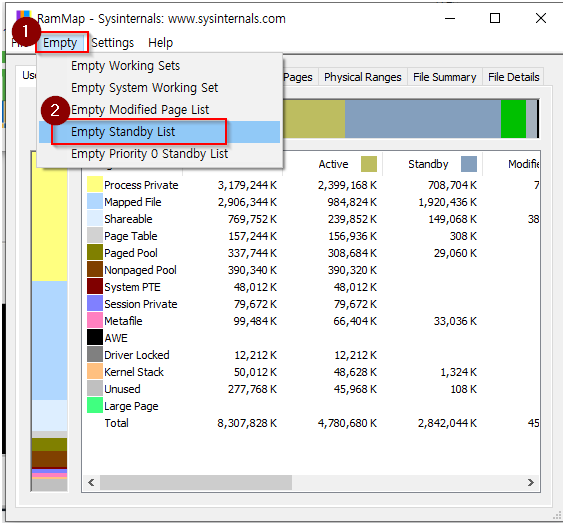Click the horizontal scrollbar right arrow
Screen dimensions: 566x524
coord(530,482)
